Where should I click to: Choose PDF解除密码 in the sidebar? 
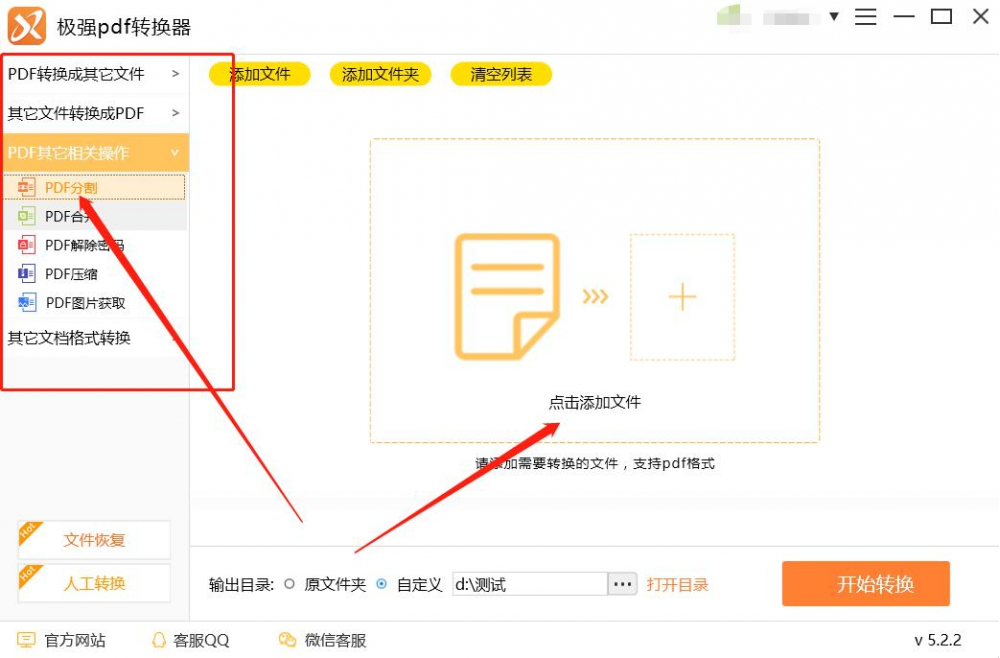point(95,245)
